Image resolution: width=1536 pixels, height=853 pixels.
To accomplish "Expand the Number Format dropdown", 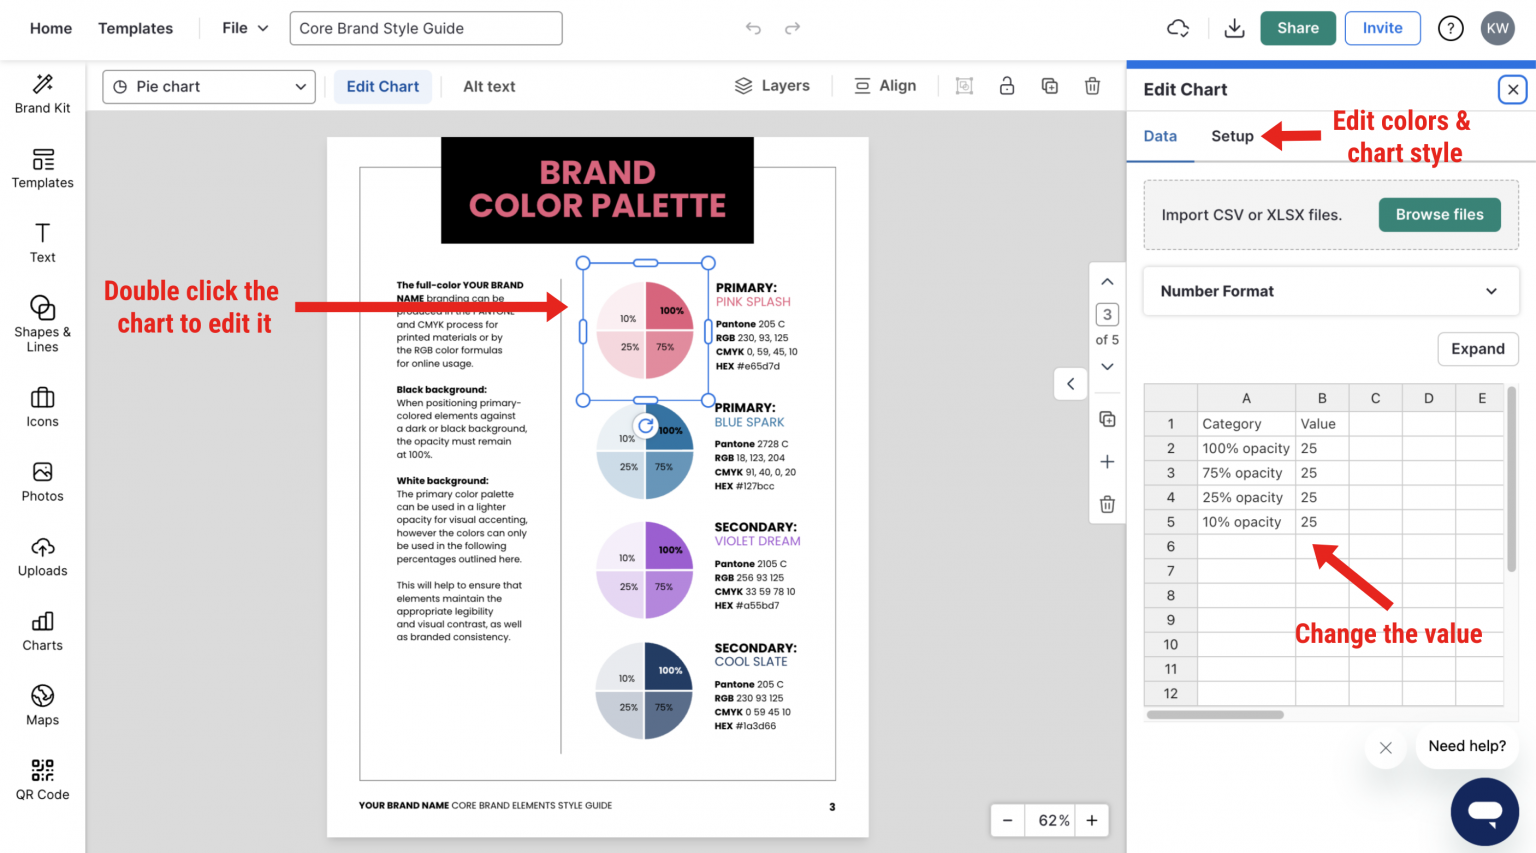I will (1330, 291).
